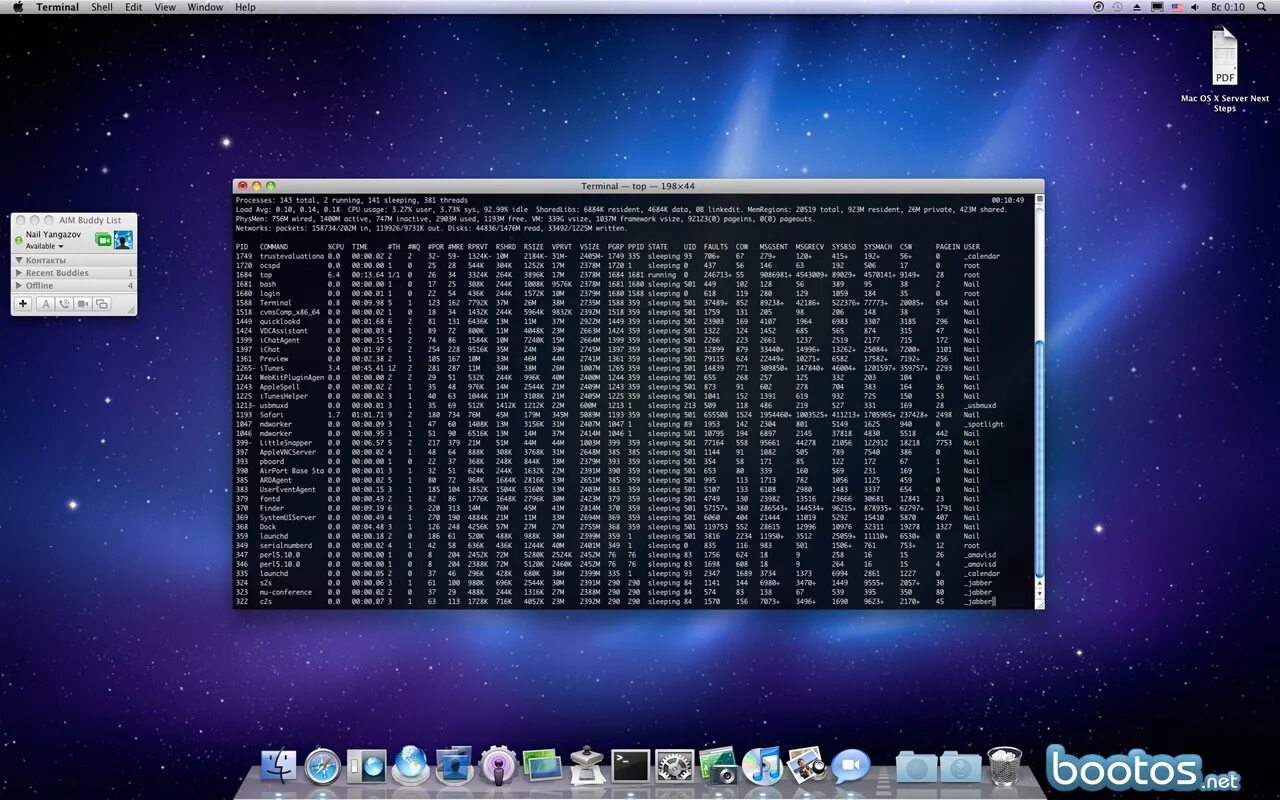
Task: Open the Apple menu
Action: point(17,7)
